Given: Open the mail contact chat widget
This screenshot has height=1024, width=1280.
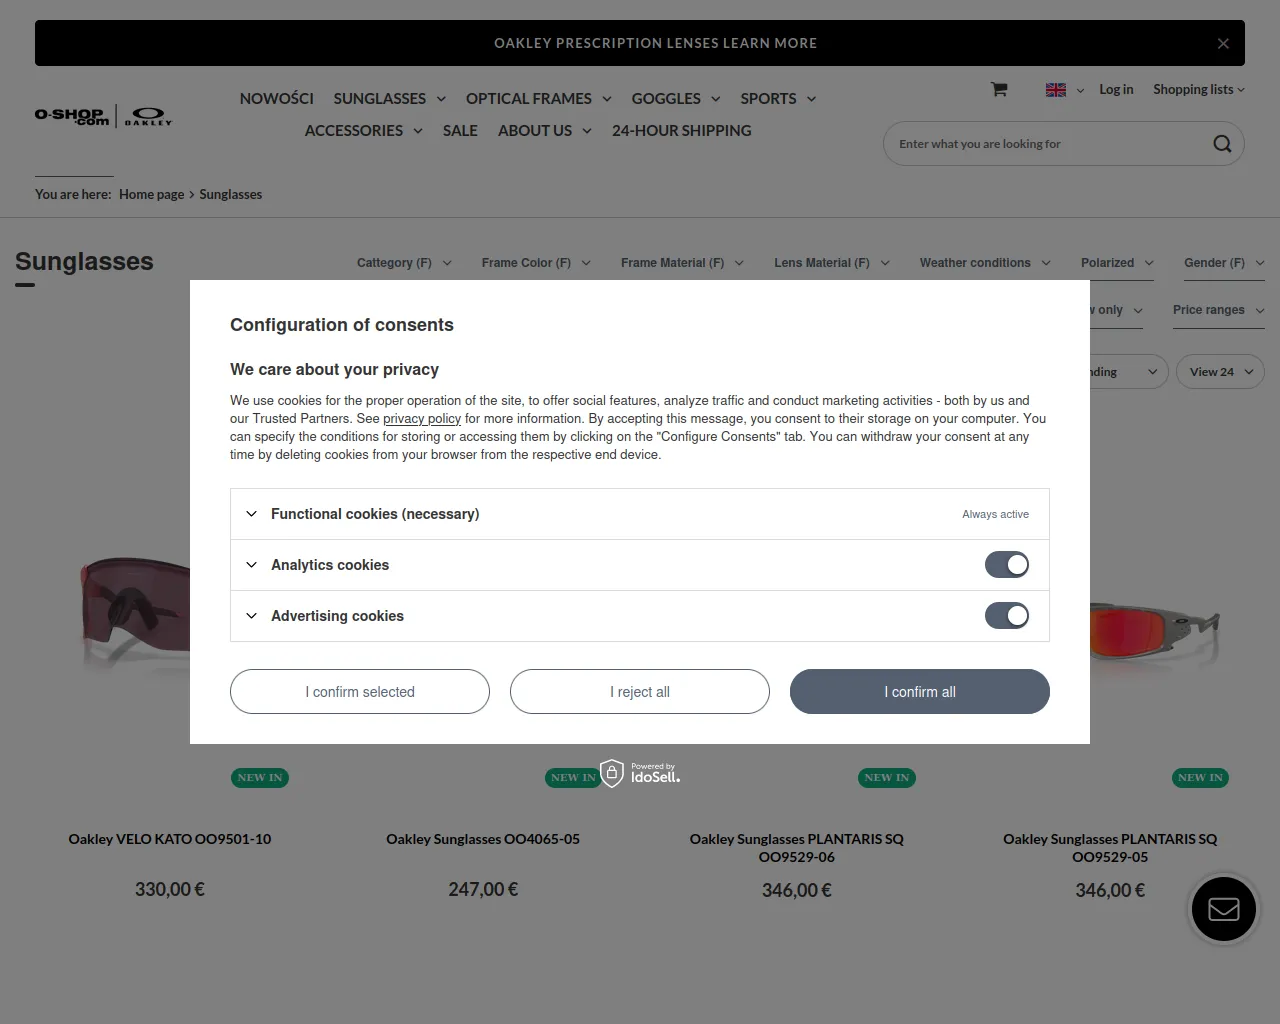Looking at the screenshot, I should point(1223,909).
